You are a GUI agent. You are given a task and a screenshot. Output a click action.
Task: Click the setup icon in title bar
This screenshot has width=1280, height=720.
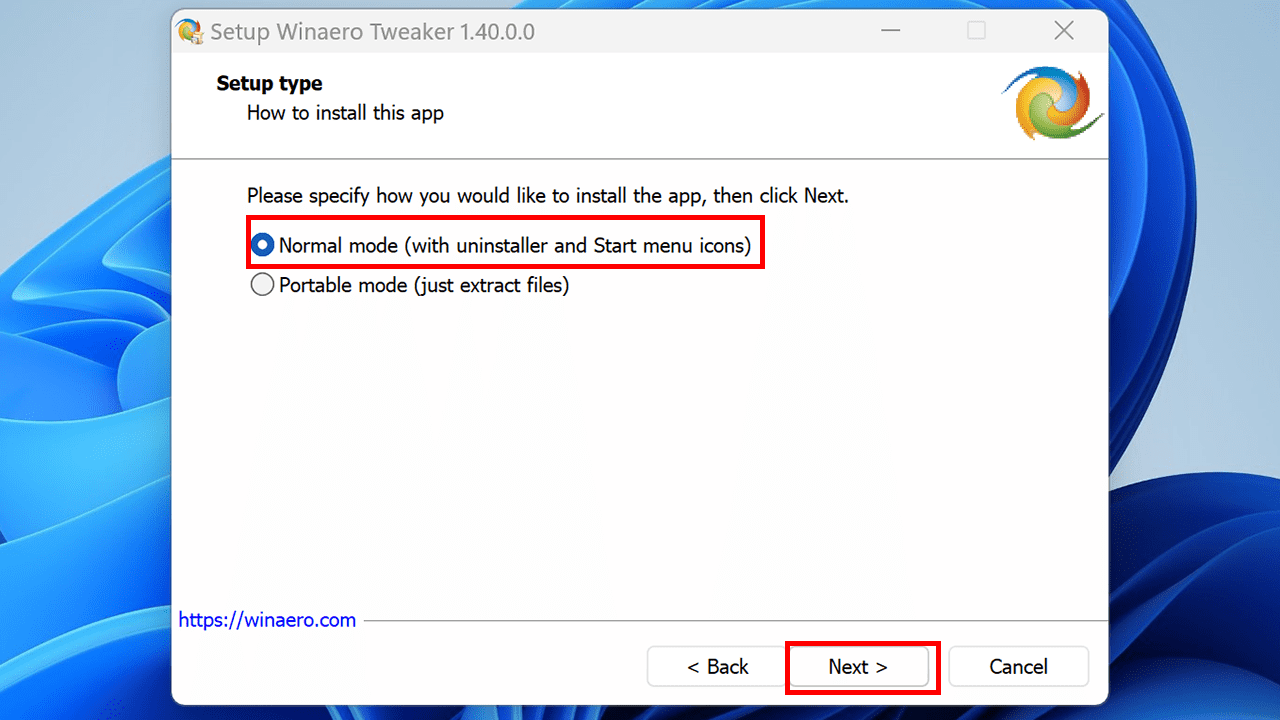190,32
